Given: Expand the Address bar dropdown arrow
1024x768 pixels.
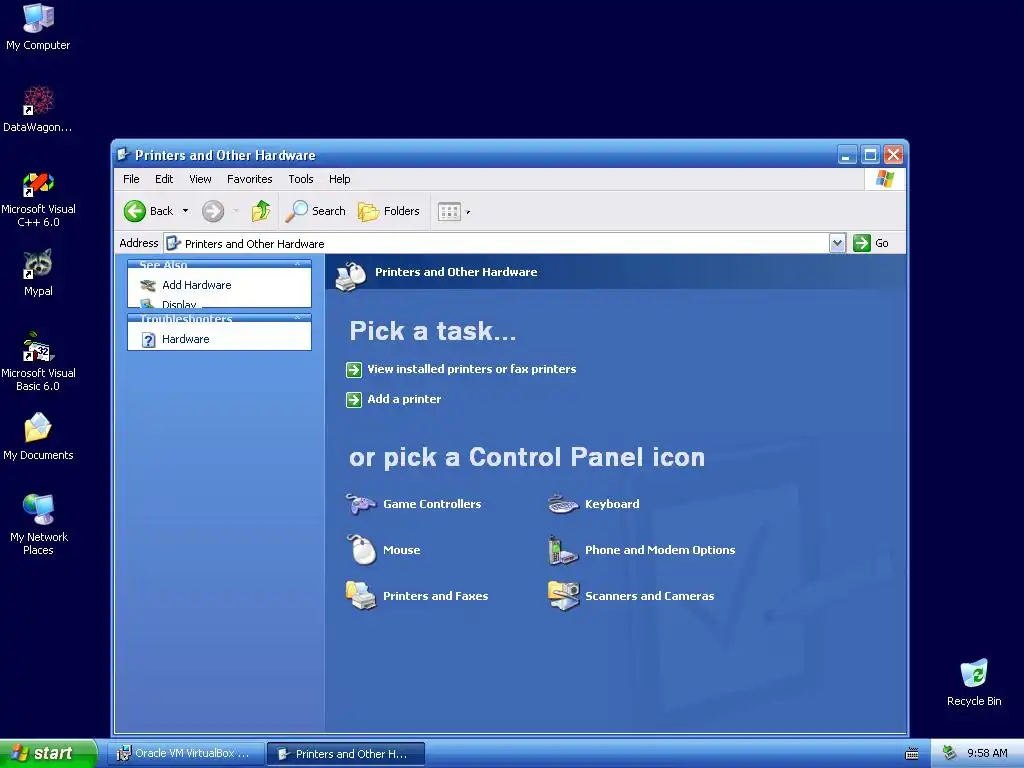Looking at the screenshot, I should [x=837, y=243].
